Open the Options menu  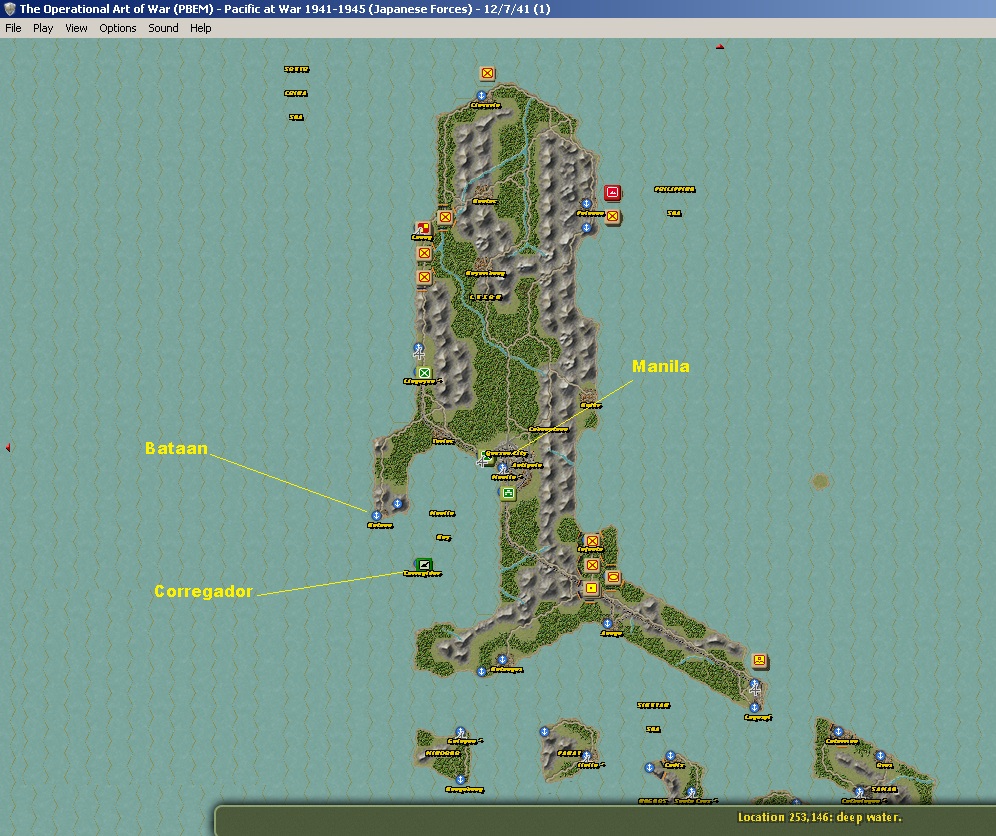118,28
